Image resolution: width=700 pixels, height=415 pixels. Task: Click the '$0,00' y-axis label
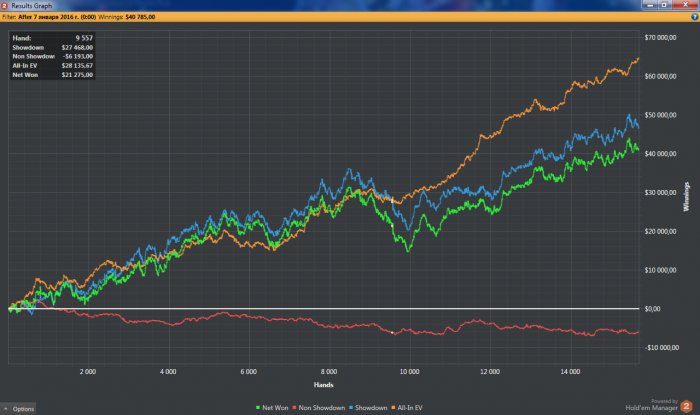pyautogui.click(x=653, y=309)
